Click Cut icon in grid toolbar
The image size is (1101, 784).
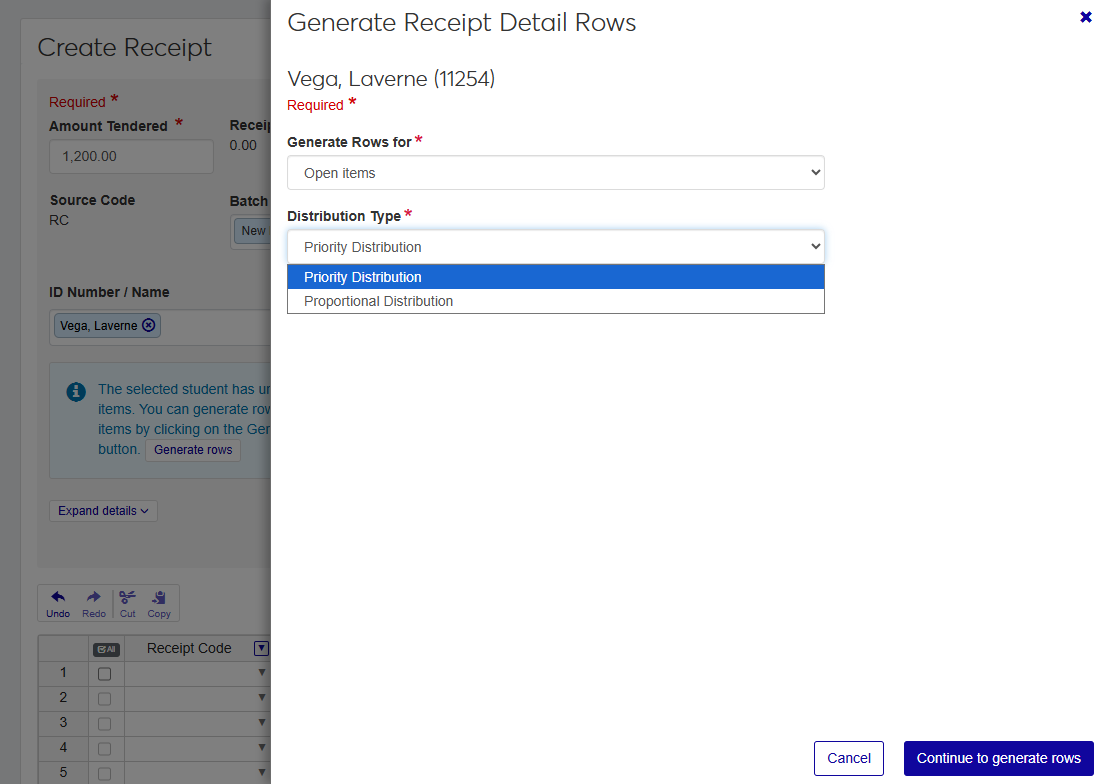[127, 604]
